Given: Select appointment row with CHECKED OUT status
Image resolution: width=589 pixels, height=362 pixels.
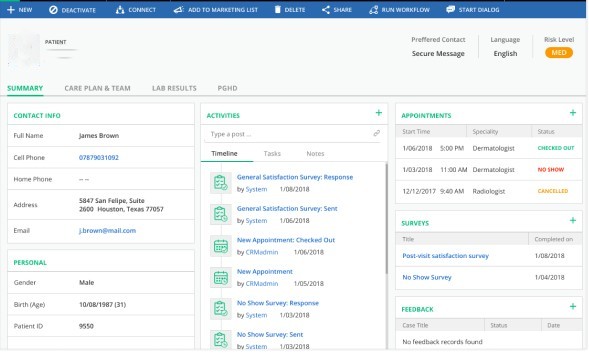Looking at the screenshot, I should click(x=489, y=148).
